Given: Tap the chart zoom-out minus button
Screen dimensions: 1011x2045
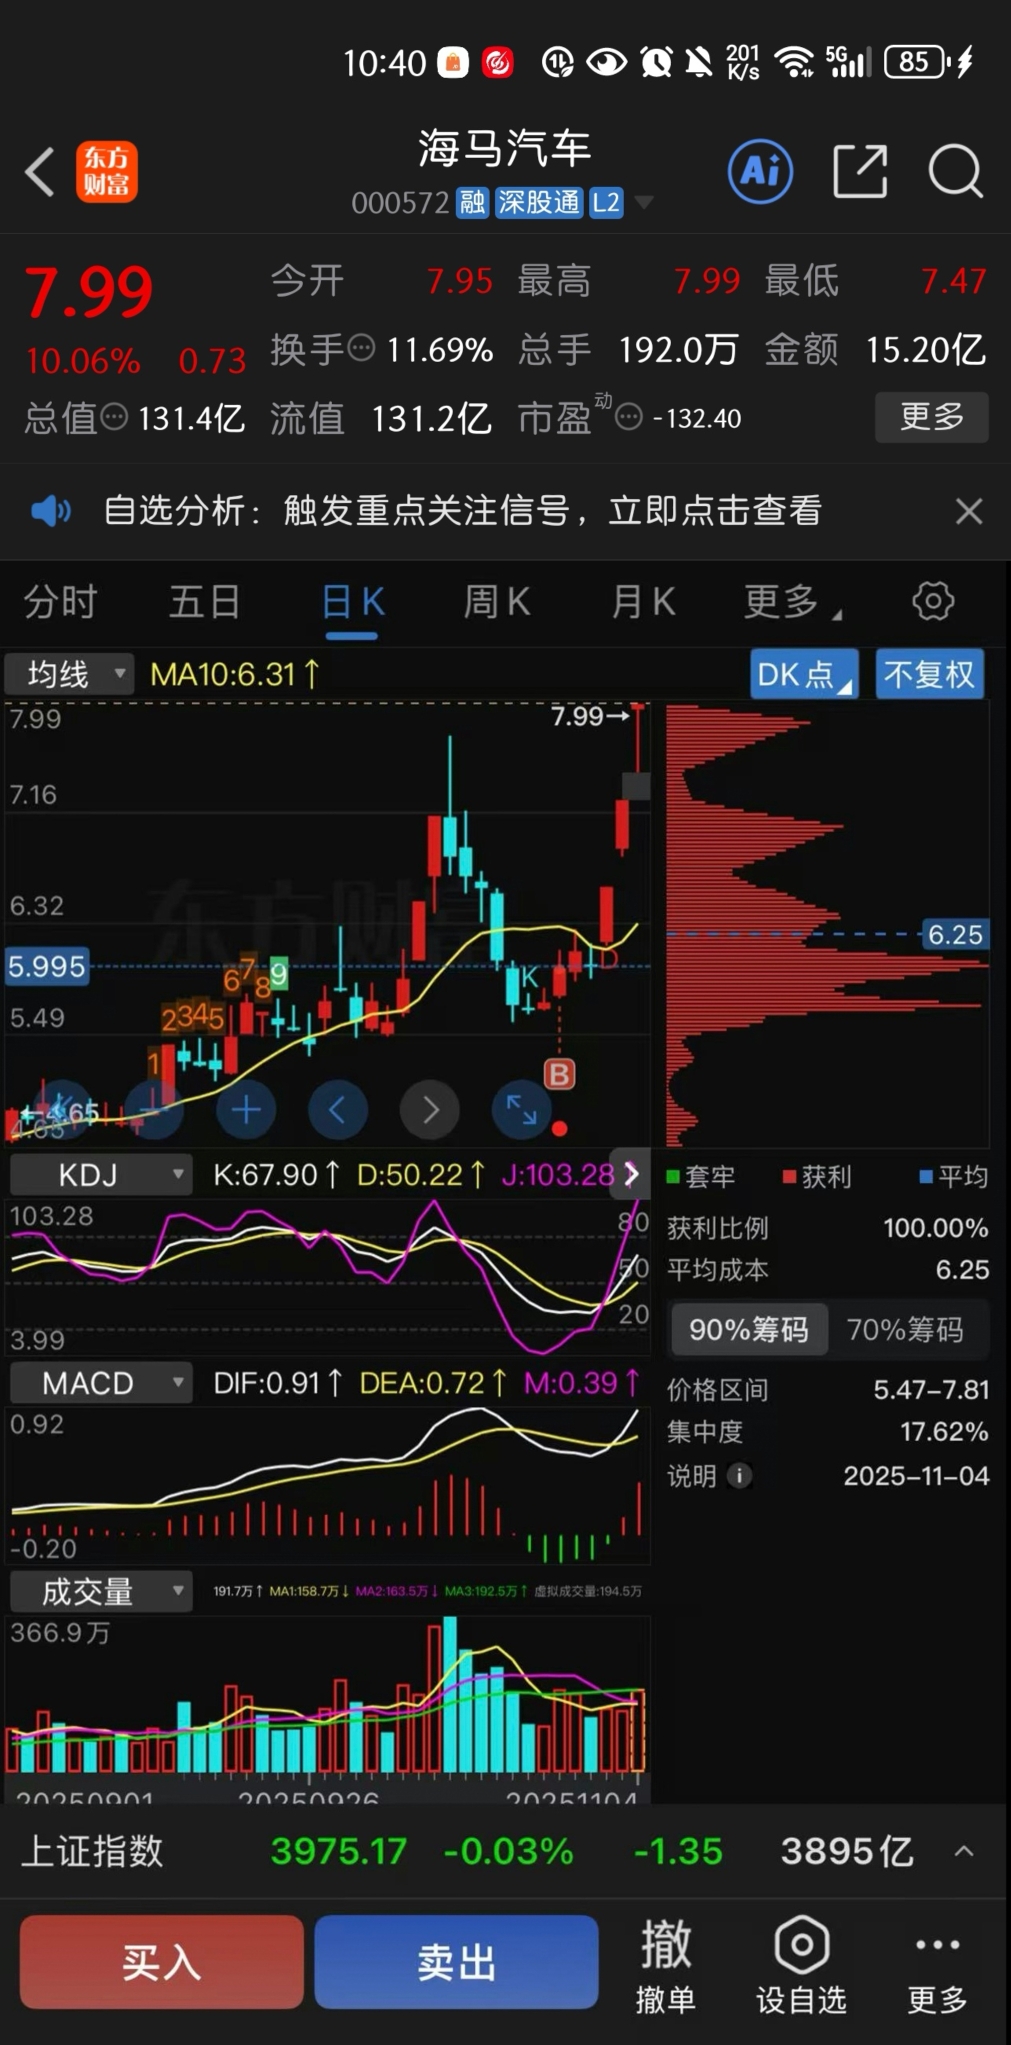Looking at the screenshot, I should [x=153, y=1109].
